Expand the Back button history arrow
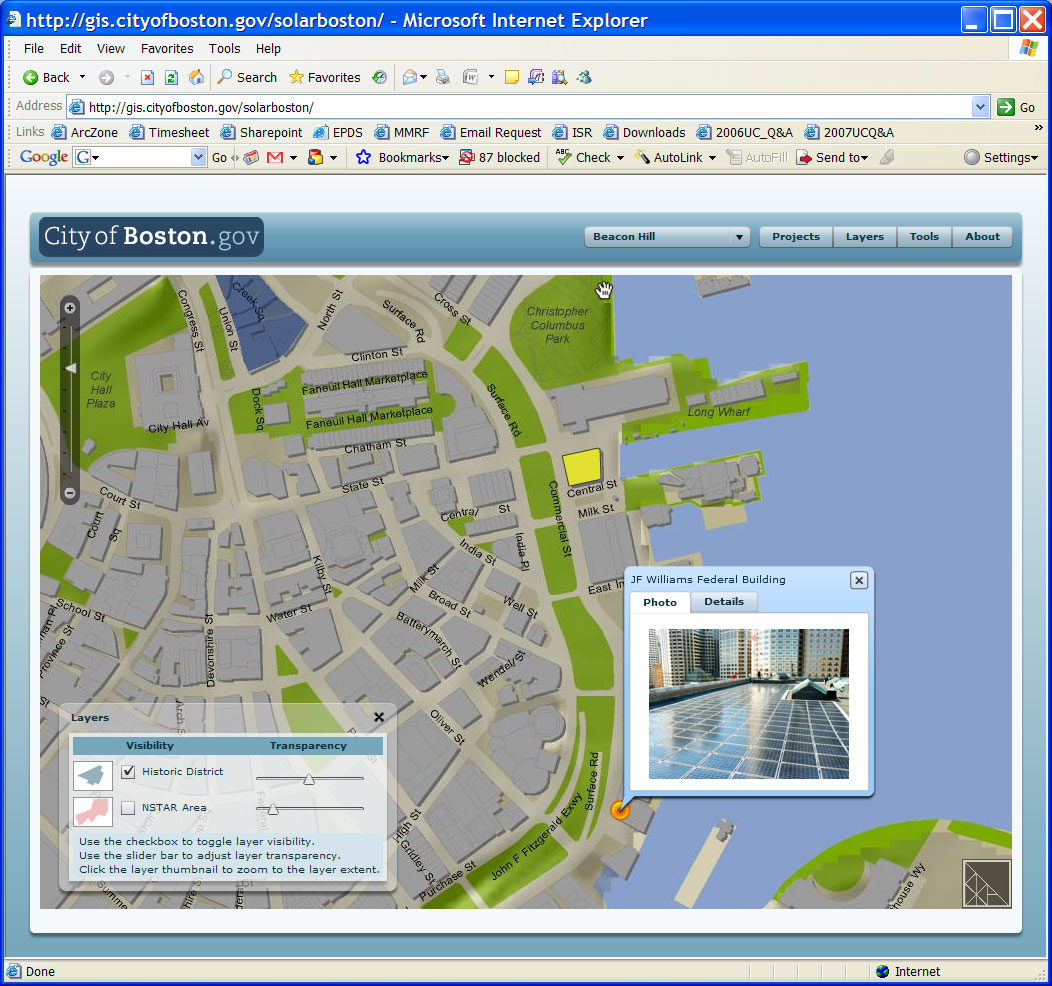The width and height of the screenshot is (1052, 986). [x=83, y=77]
